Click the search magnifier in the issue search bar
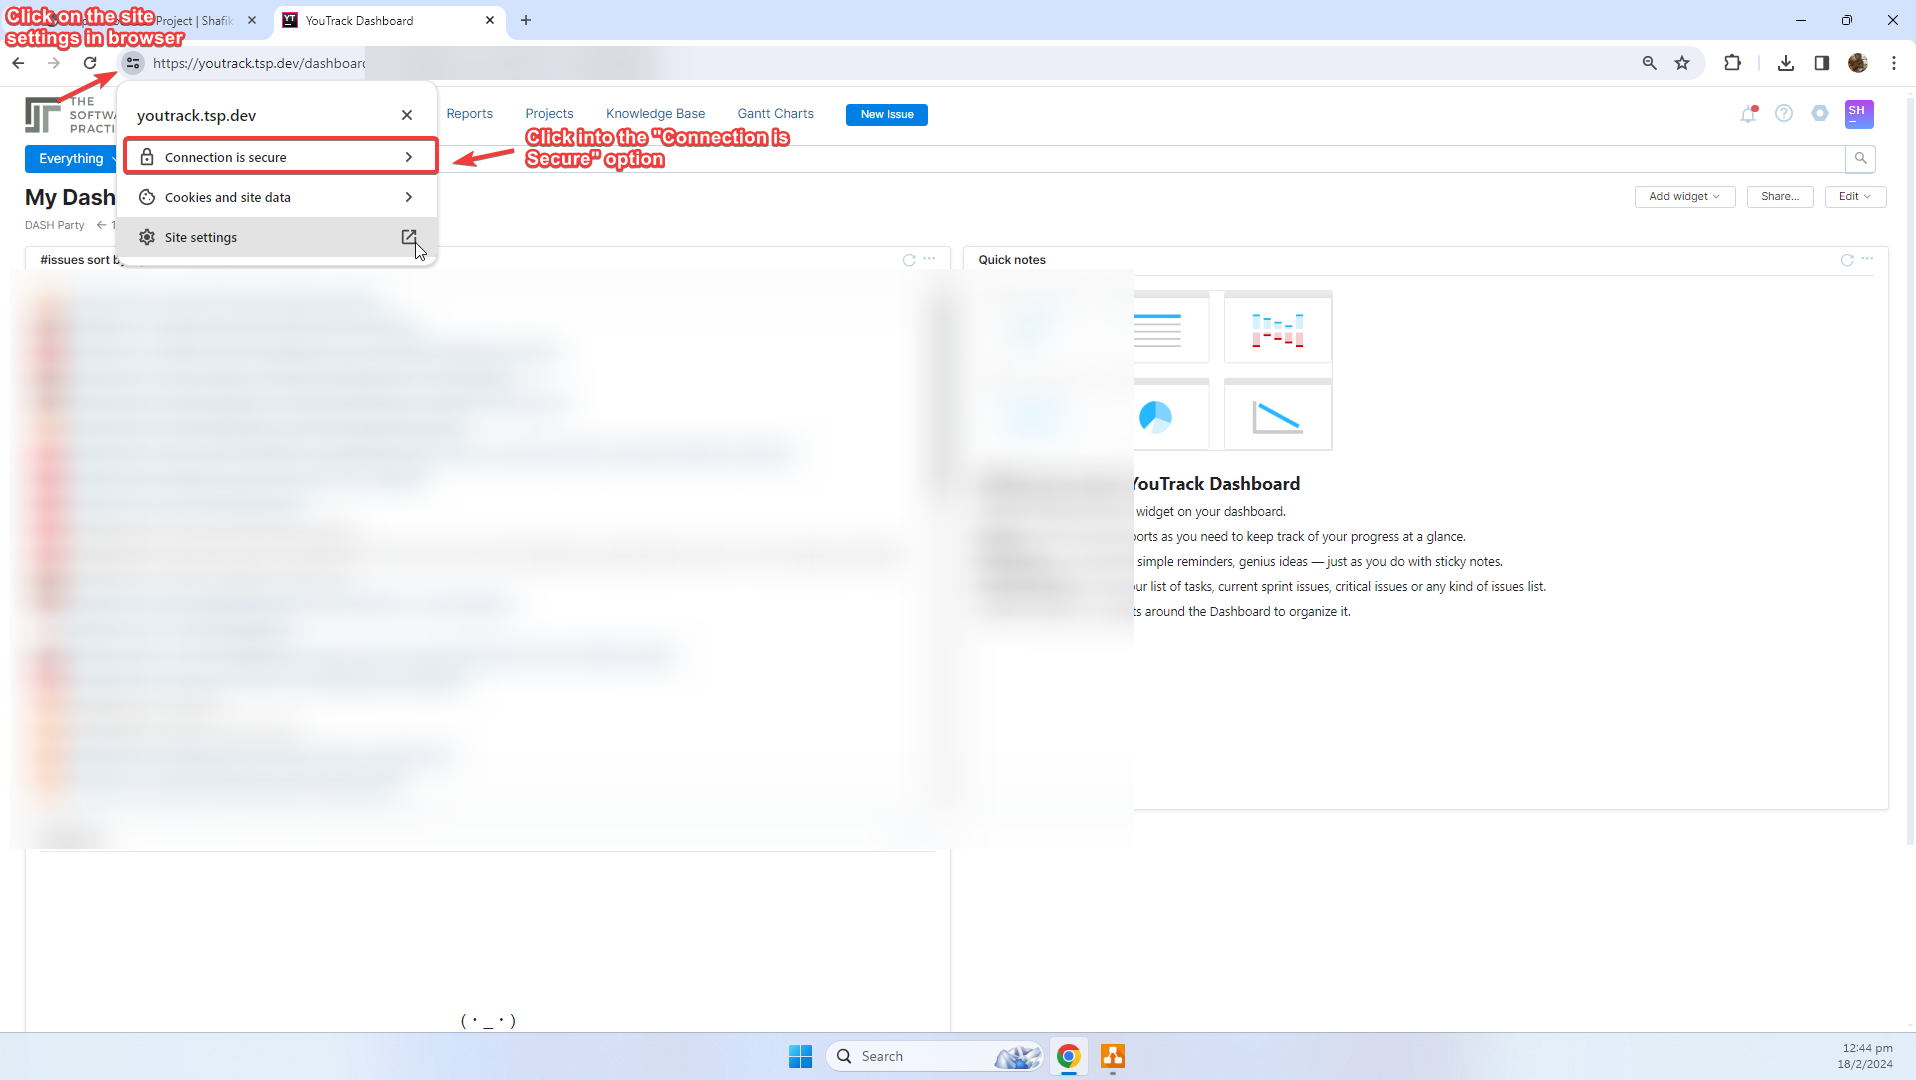1916x1080 pixels. point(1860,159)
